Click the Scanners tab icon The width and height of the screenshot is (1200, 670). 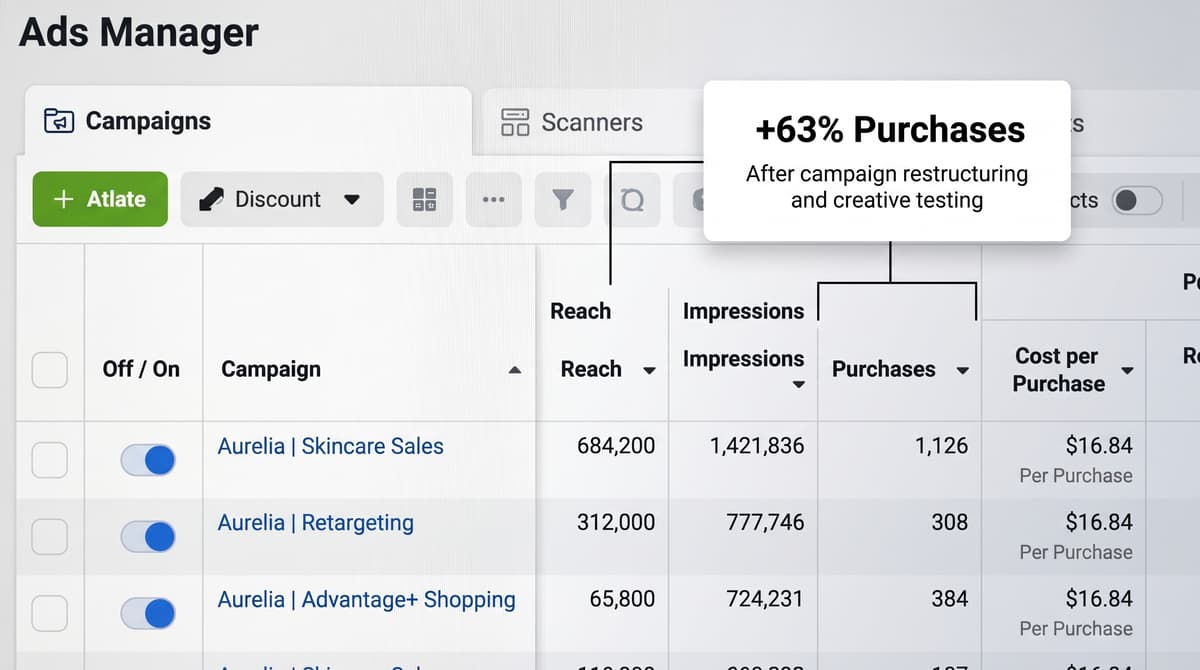tap(515, 122)
